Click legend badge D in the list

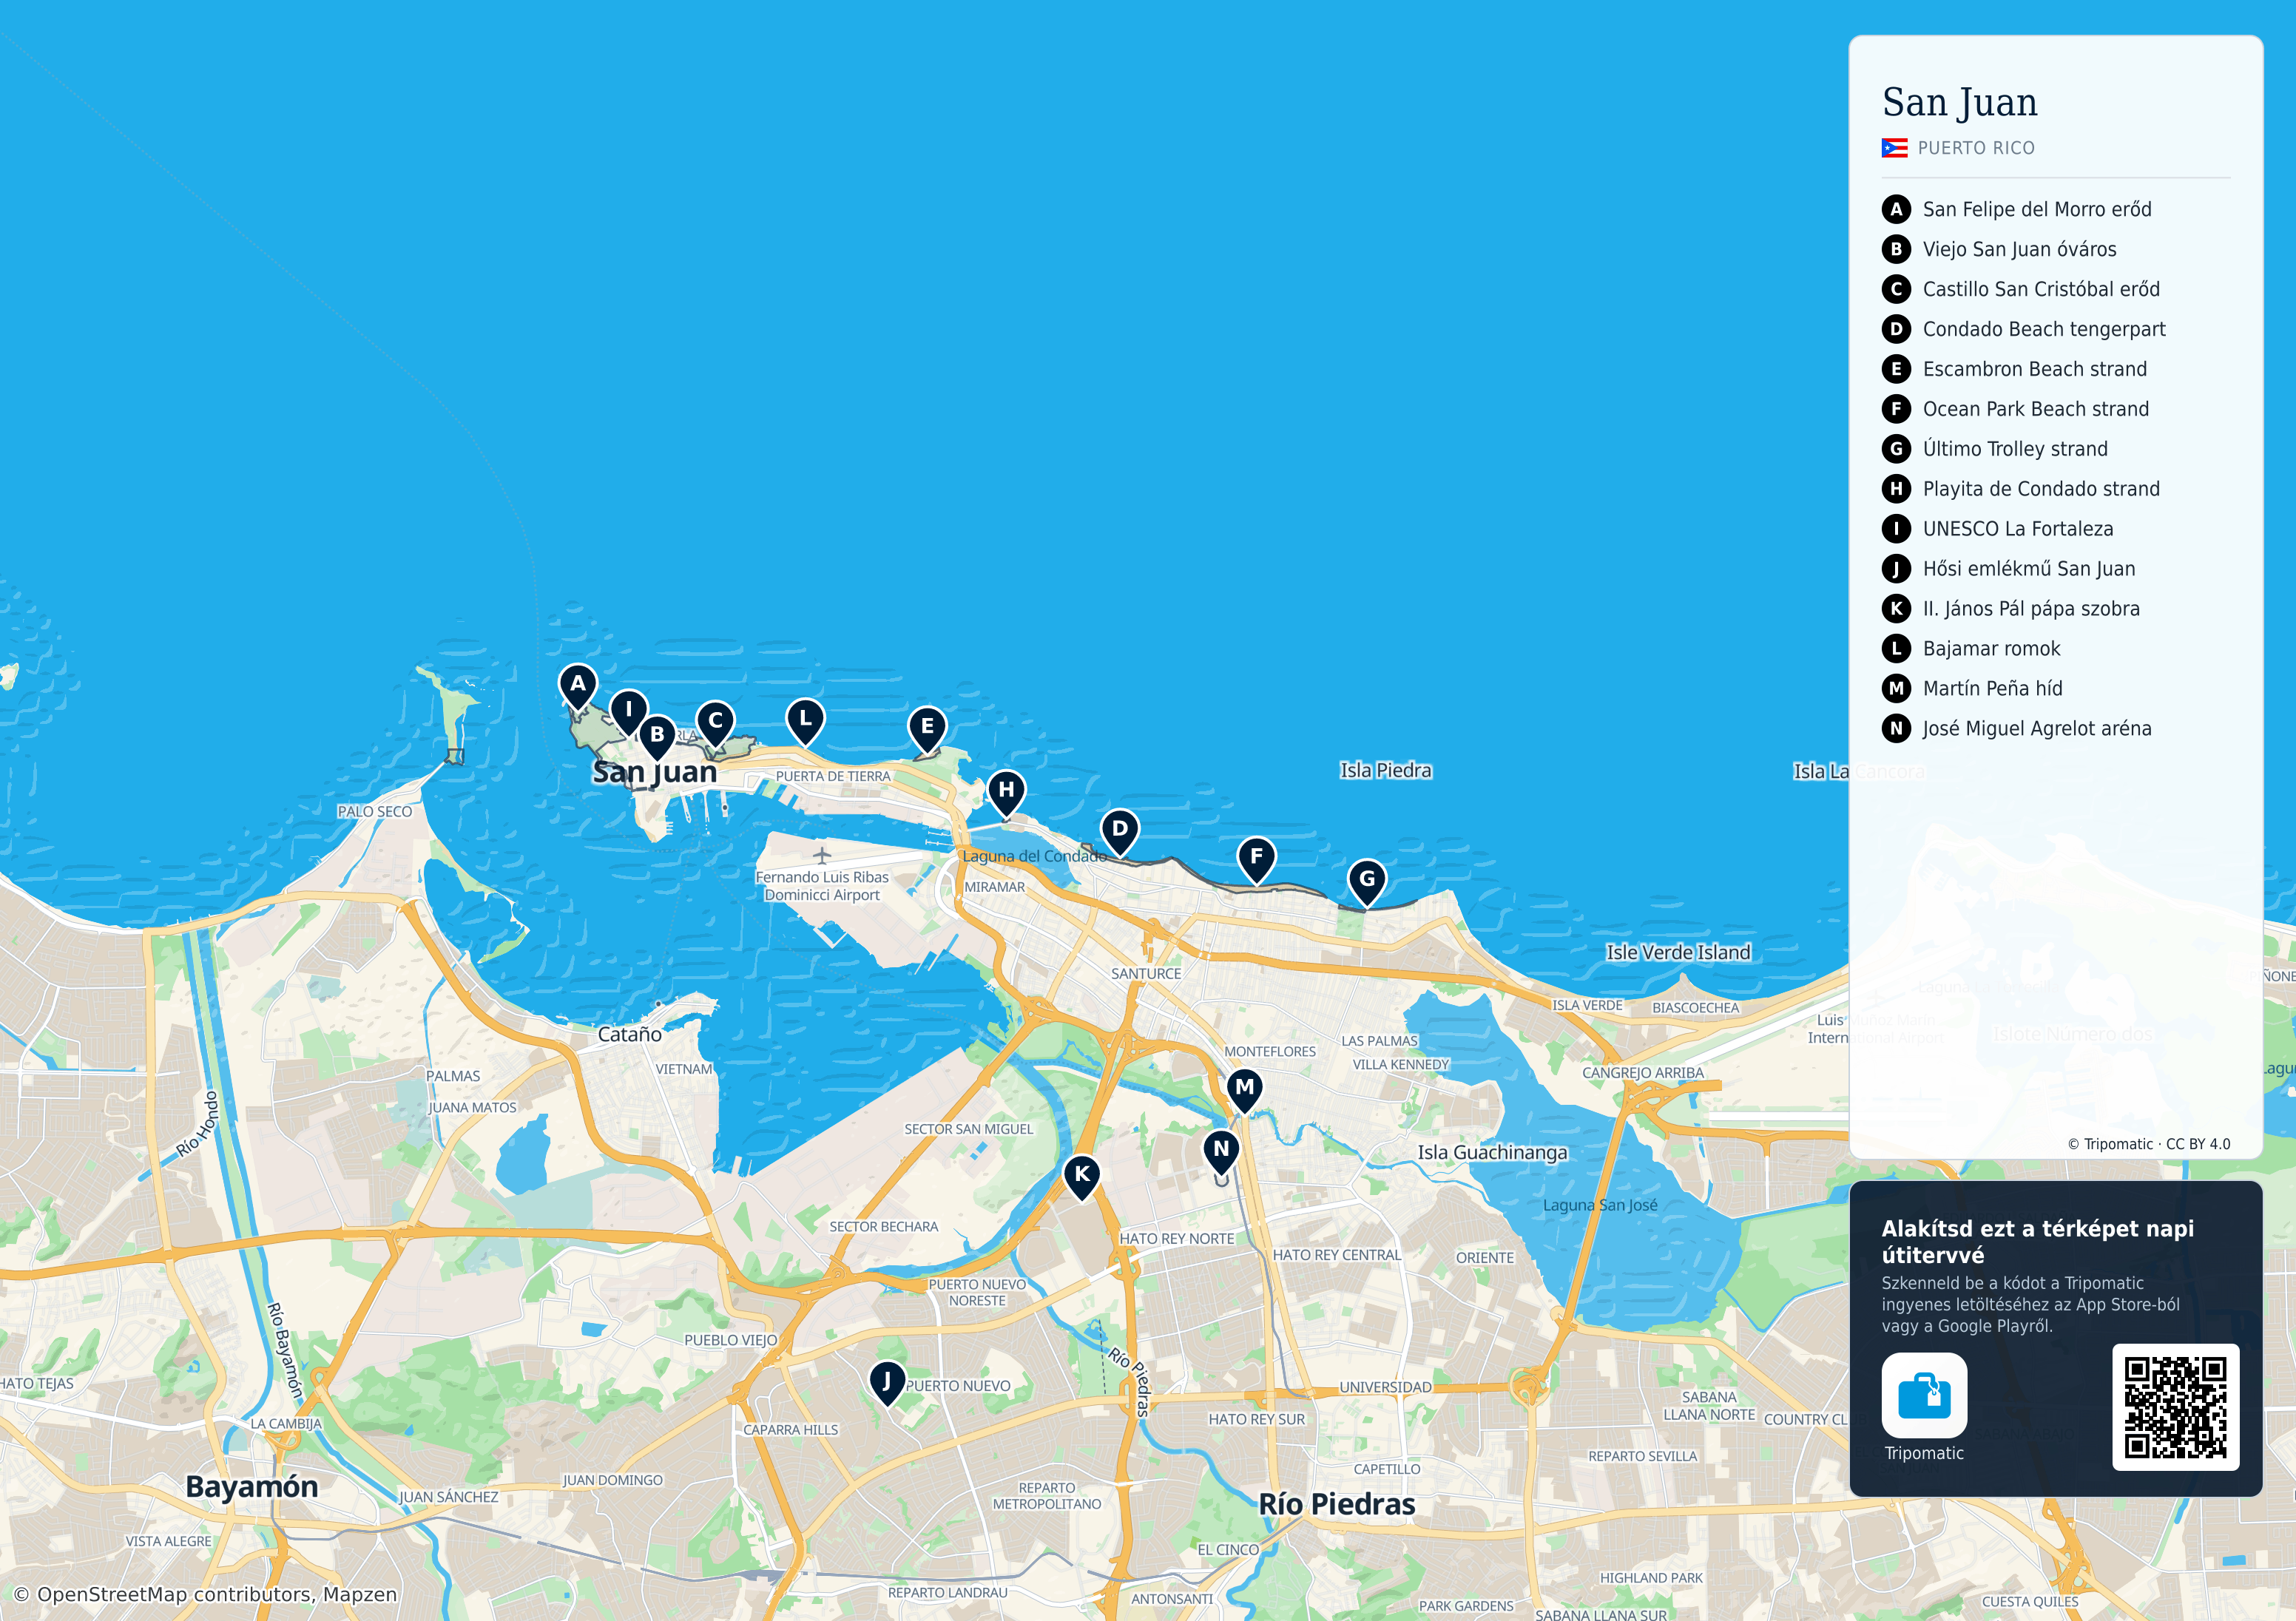pyautogui.click(x=1896, y=329)
